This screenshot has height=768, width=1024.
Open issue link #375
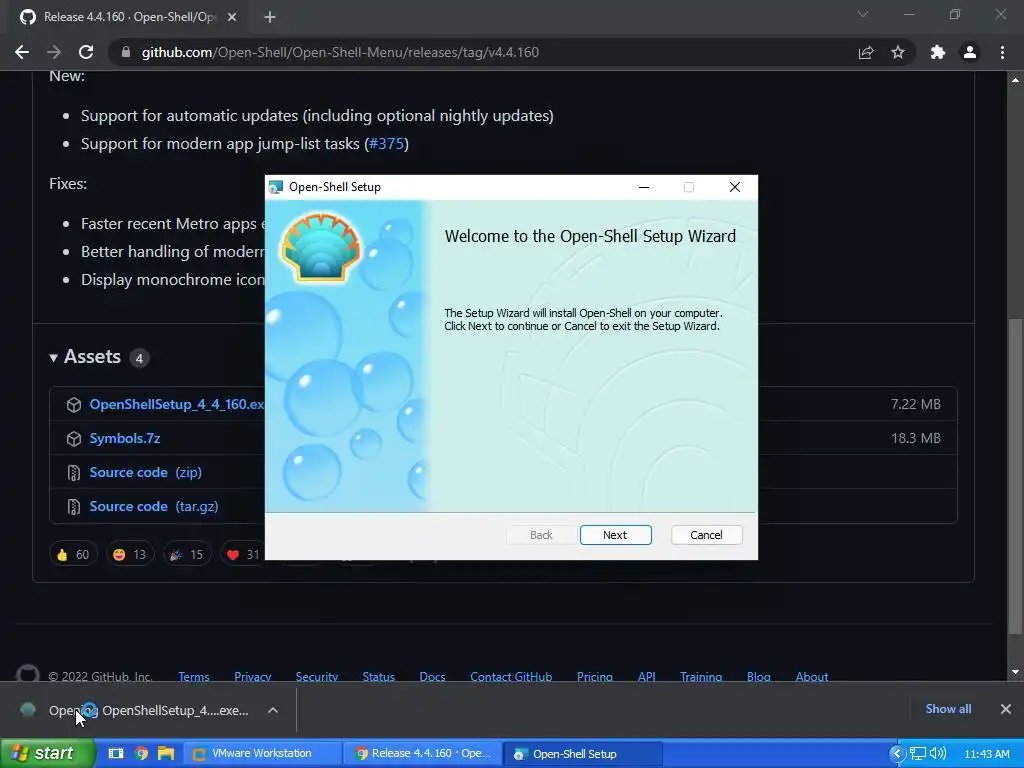point(387,144)
